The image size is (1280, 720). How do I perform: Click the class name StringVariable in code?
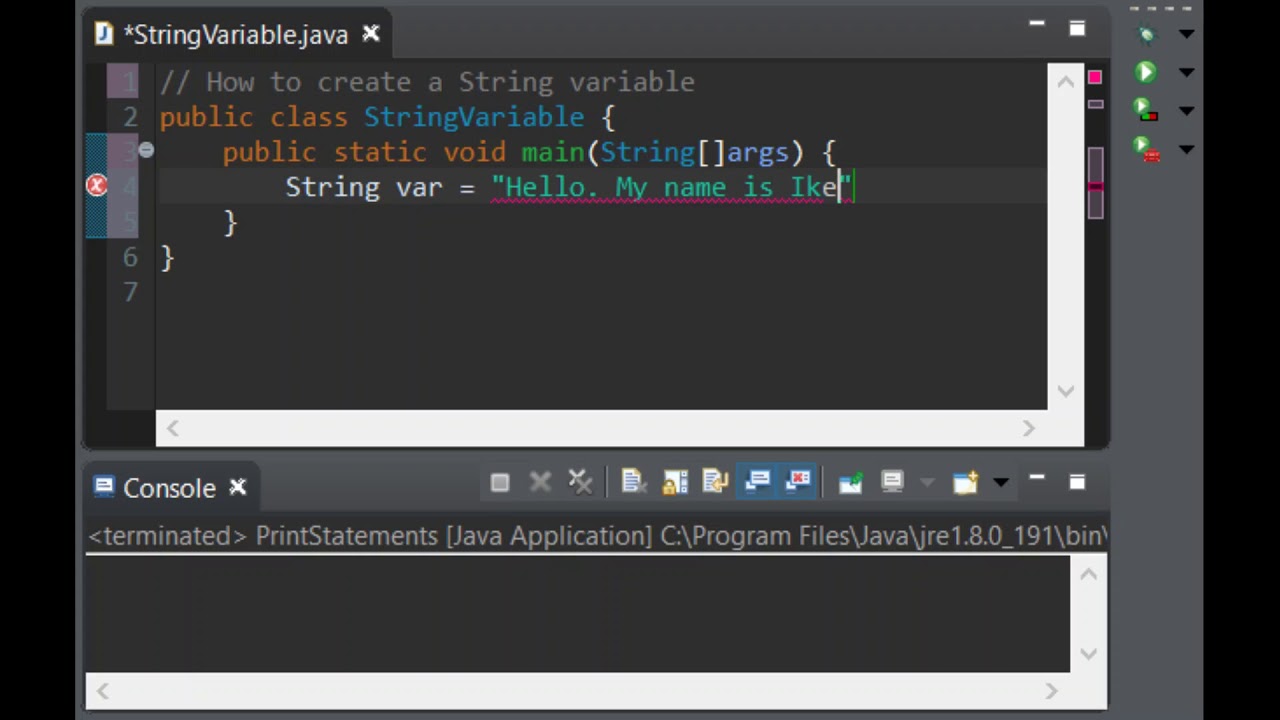(474, 117)
